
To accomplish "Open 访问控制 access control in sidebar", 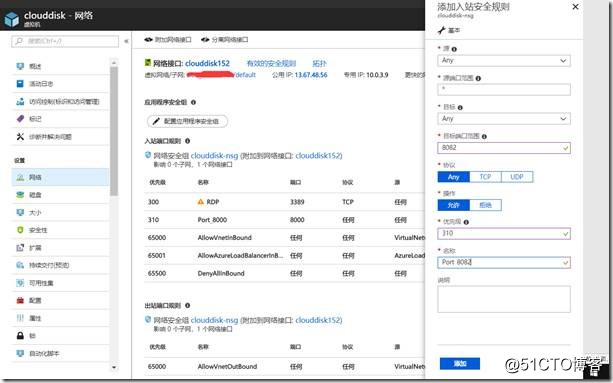I will click(x=61, y=102).
